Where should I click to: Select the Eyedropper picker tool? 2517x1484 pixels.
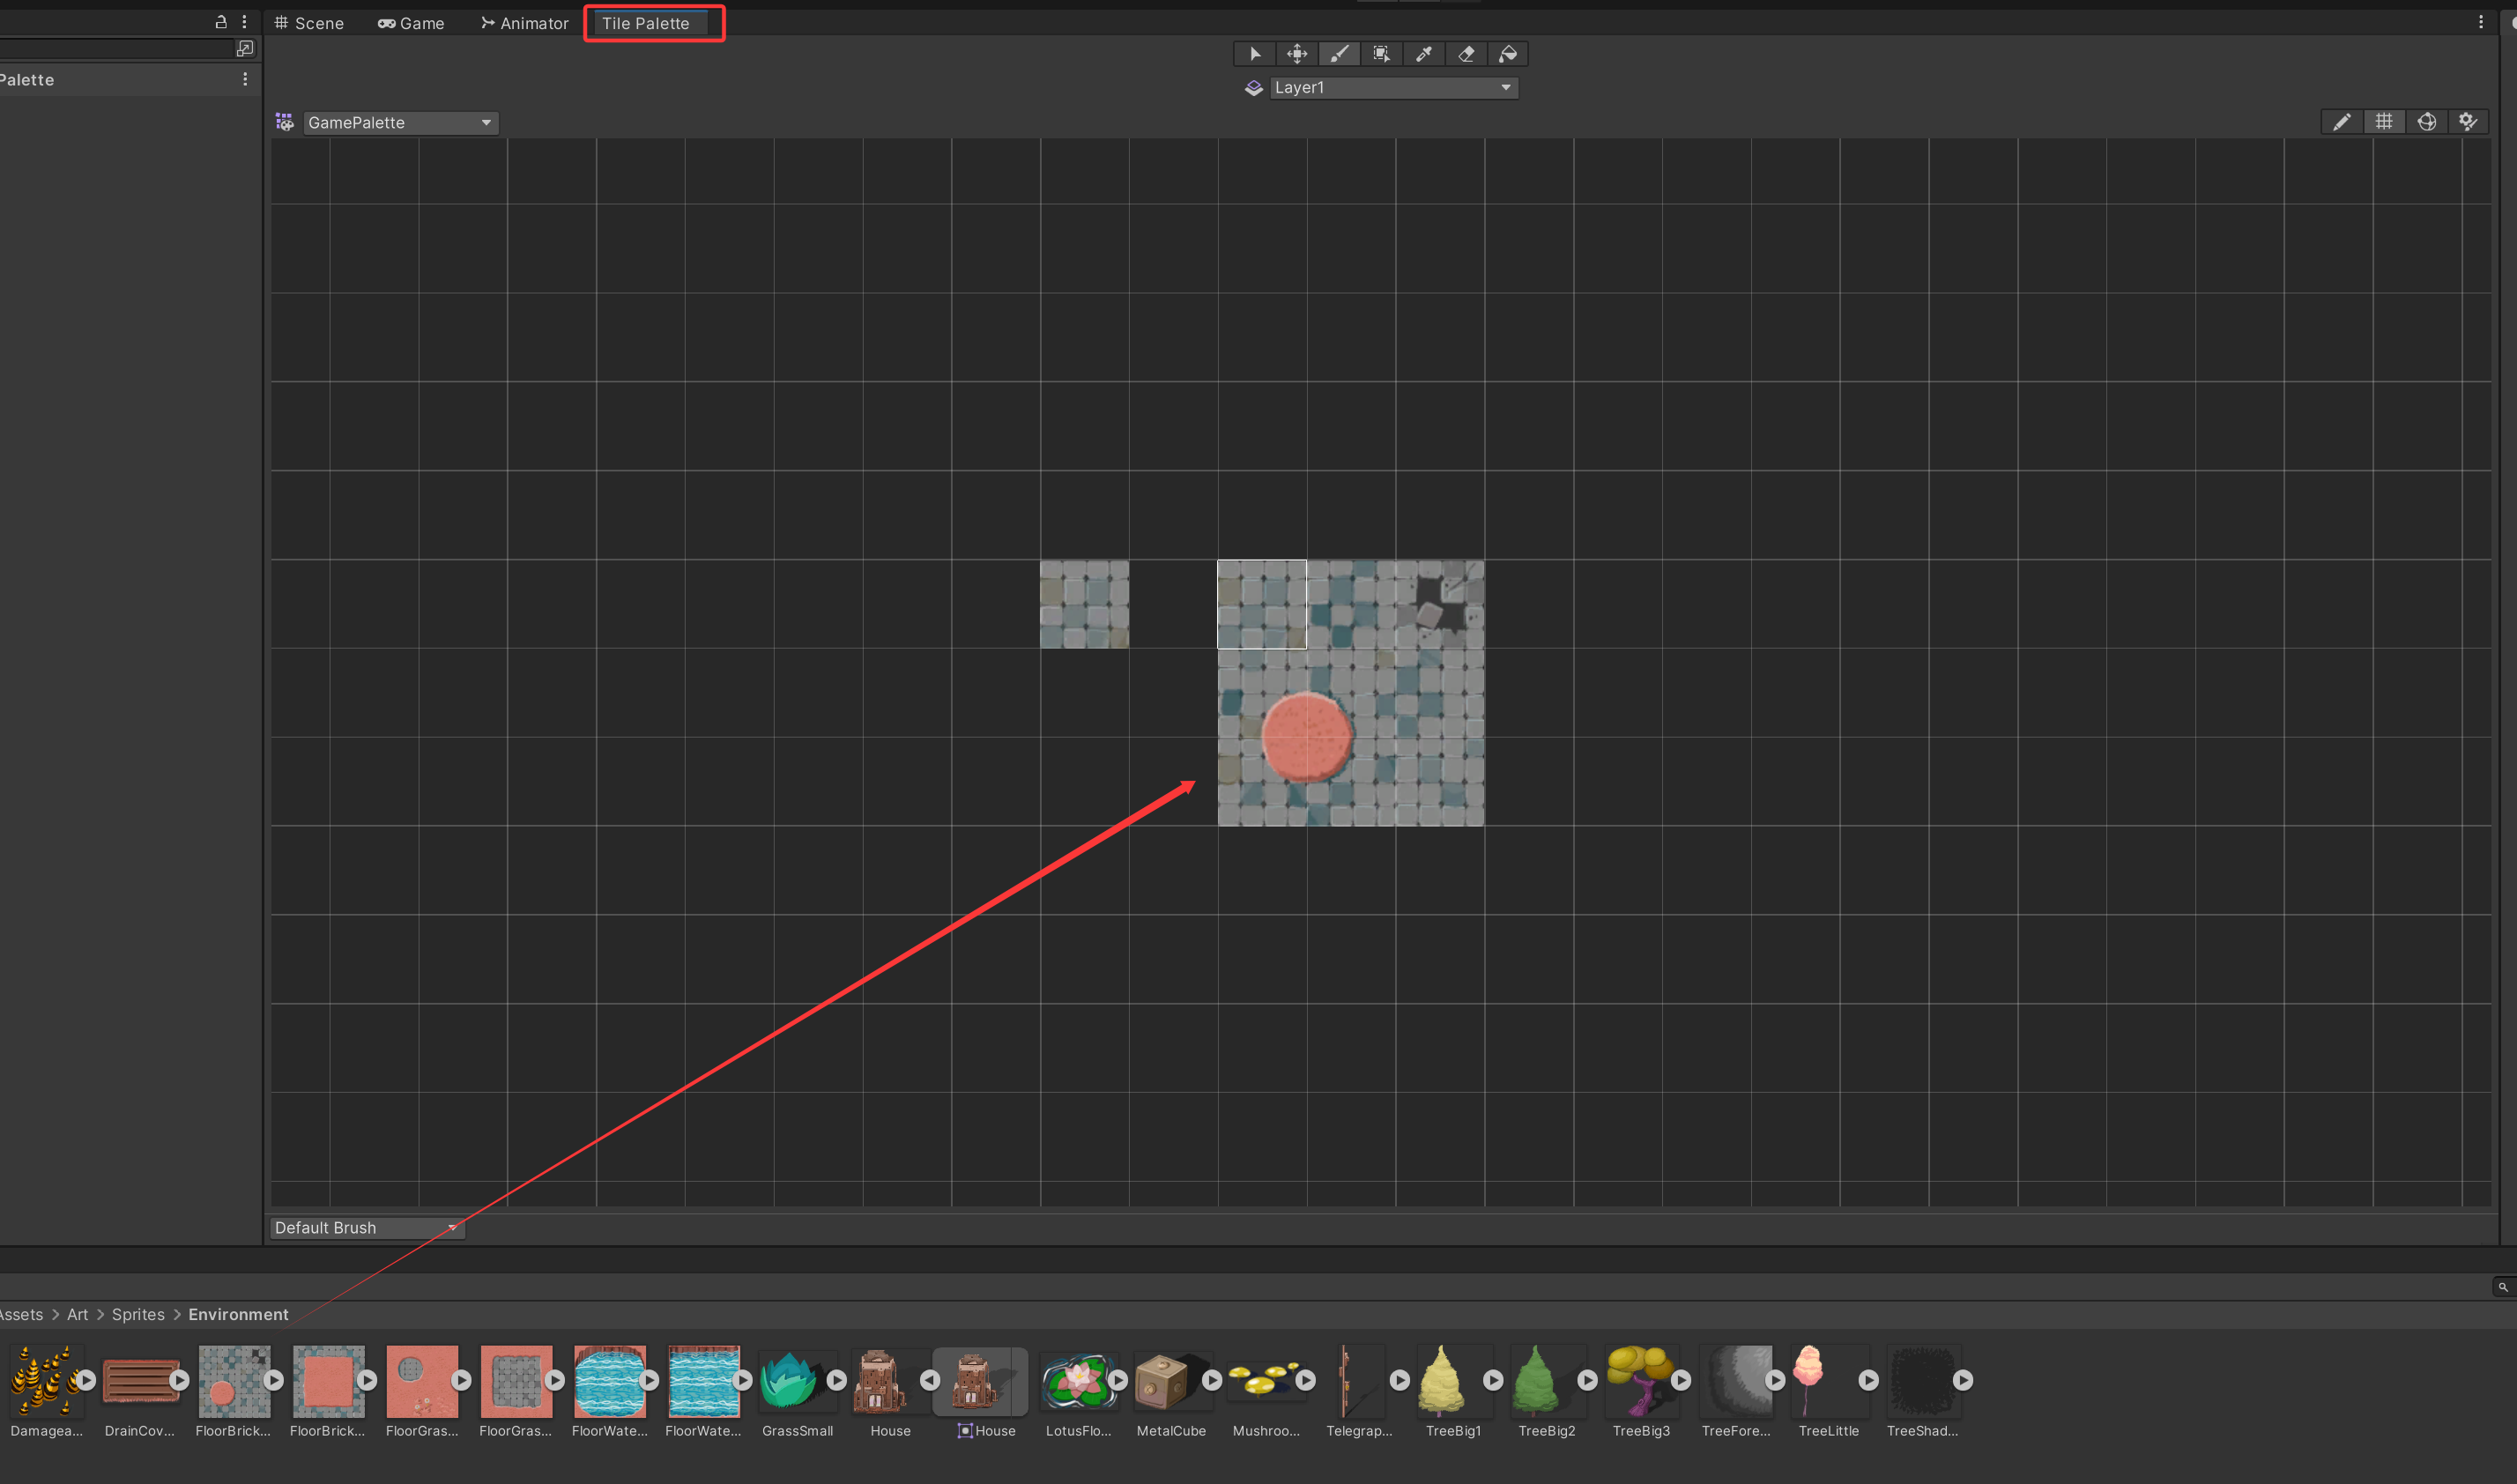pyautogui.click(x=1424, y=54)
